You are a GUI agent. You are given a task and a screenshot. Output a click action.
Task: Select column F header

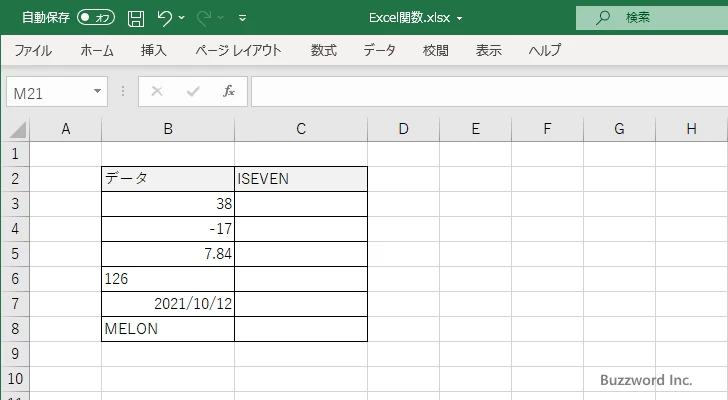tap(547, 129)
